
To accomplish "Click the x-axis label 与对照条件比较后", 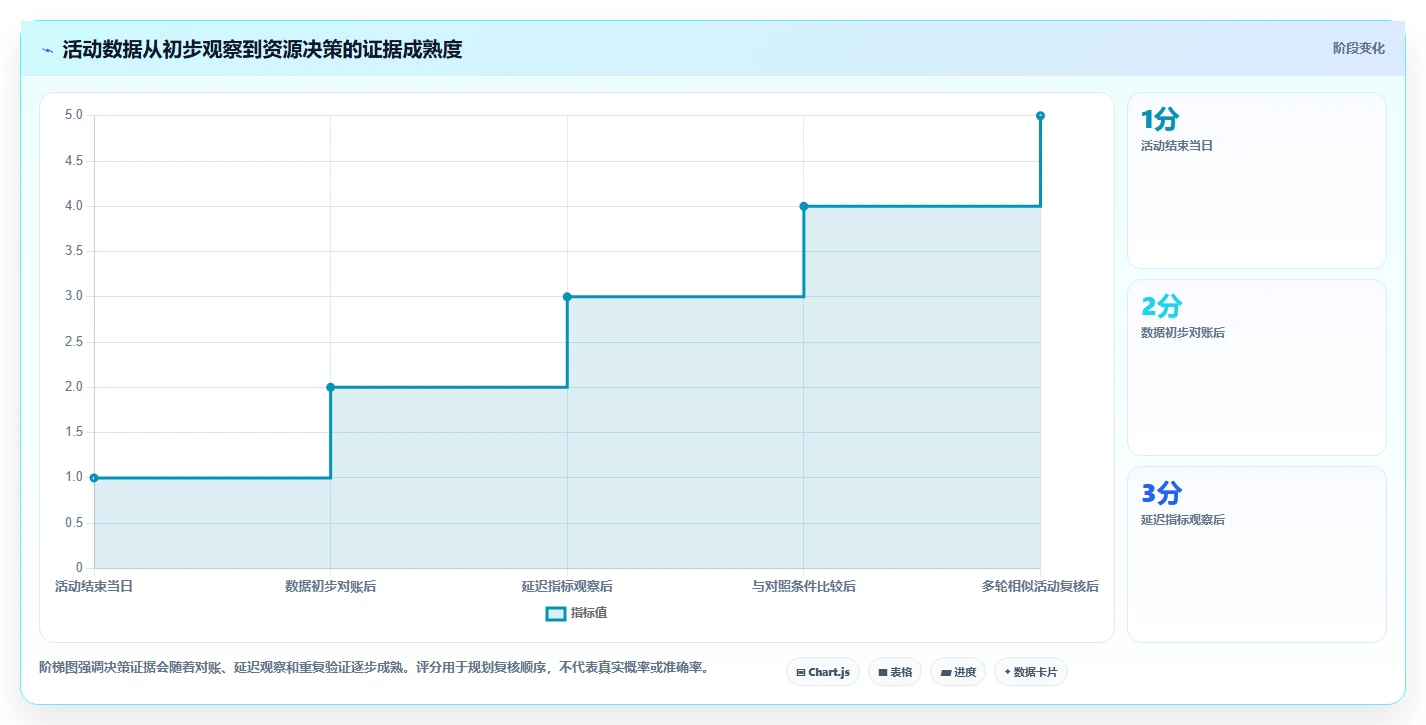I will click(x=804, y=586).
